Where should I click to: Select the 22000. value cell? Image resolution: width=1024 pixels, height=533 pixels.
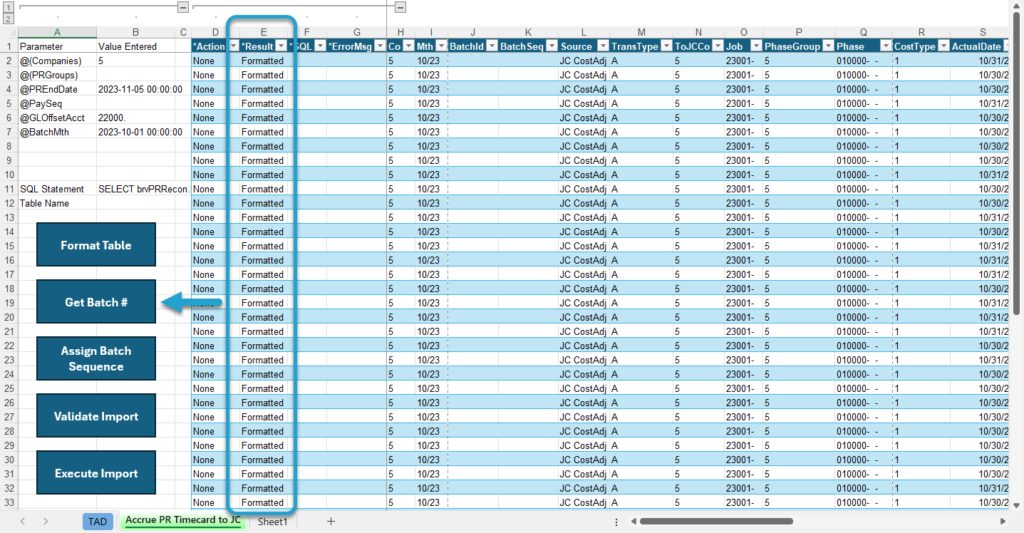(136, 118)
